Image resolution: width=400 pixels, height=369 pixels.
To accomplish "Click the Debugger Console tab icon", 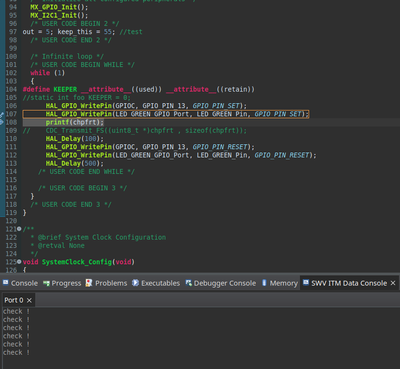I will [x=189, y=283].
